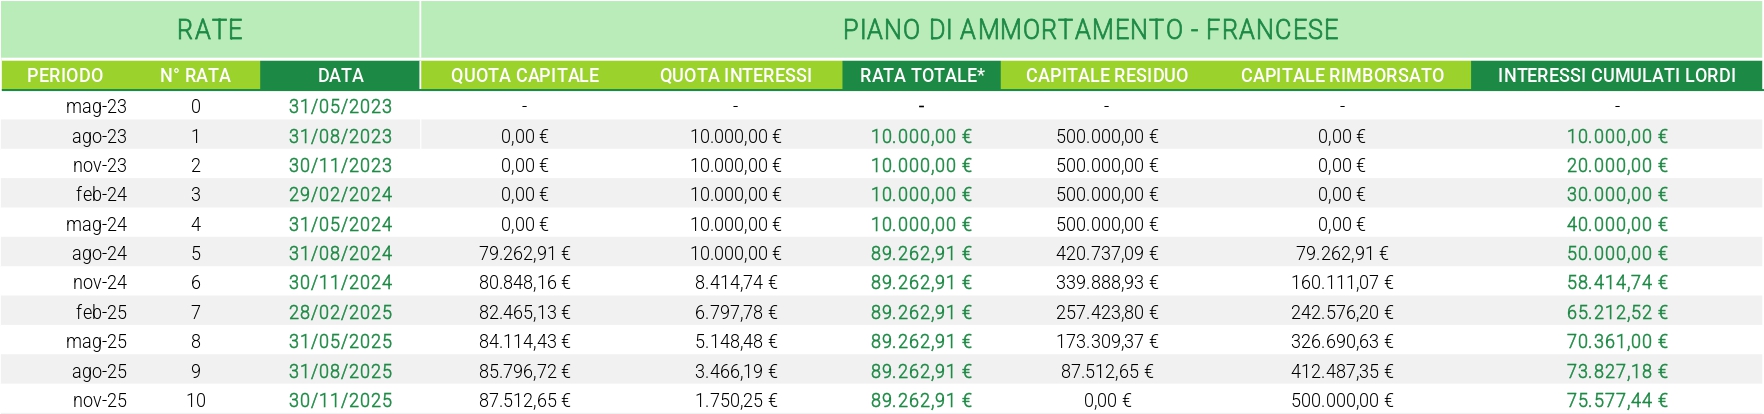
Task: Click the date cell 31/08/2024
Action: click(x=340, y=254)
